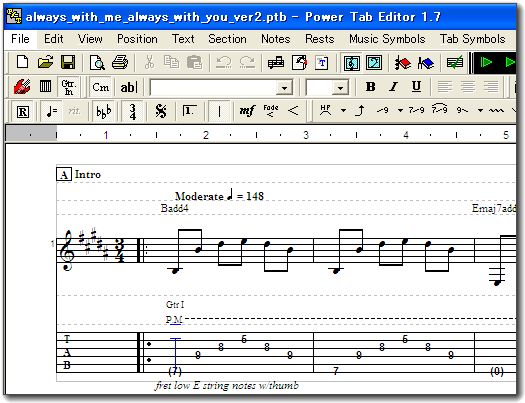Create a new file with the blank page icon
The height and width of the screenshot is (403, 525).
[x=22, y=62]
